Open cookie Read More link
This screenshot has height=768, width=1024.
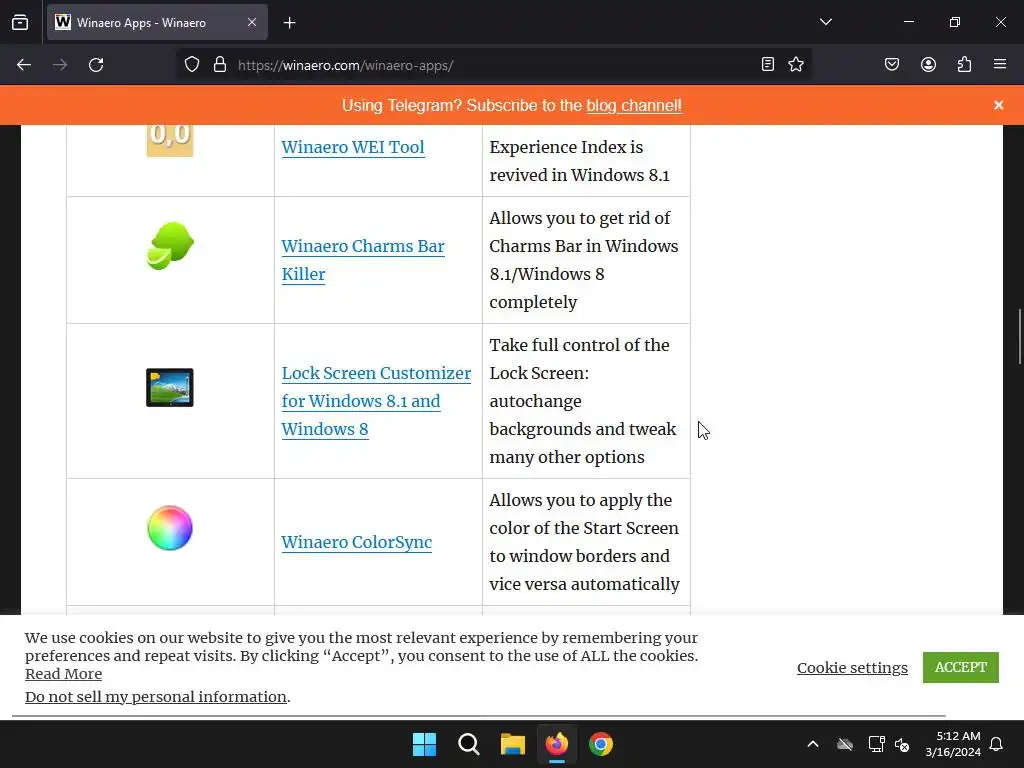point(63,673)
